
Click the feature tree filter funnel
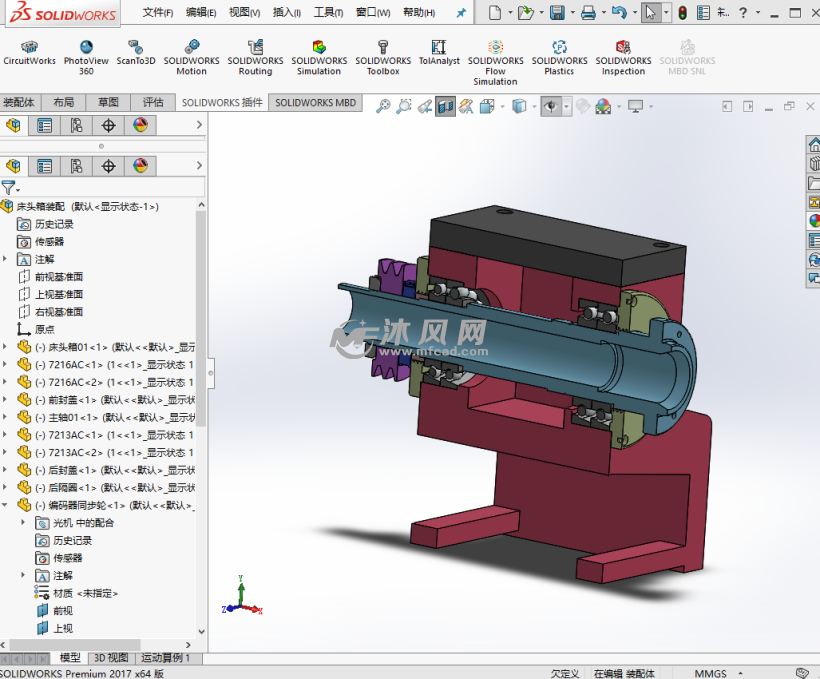pos(8,187)
